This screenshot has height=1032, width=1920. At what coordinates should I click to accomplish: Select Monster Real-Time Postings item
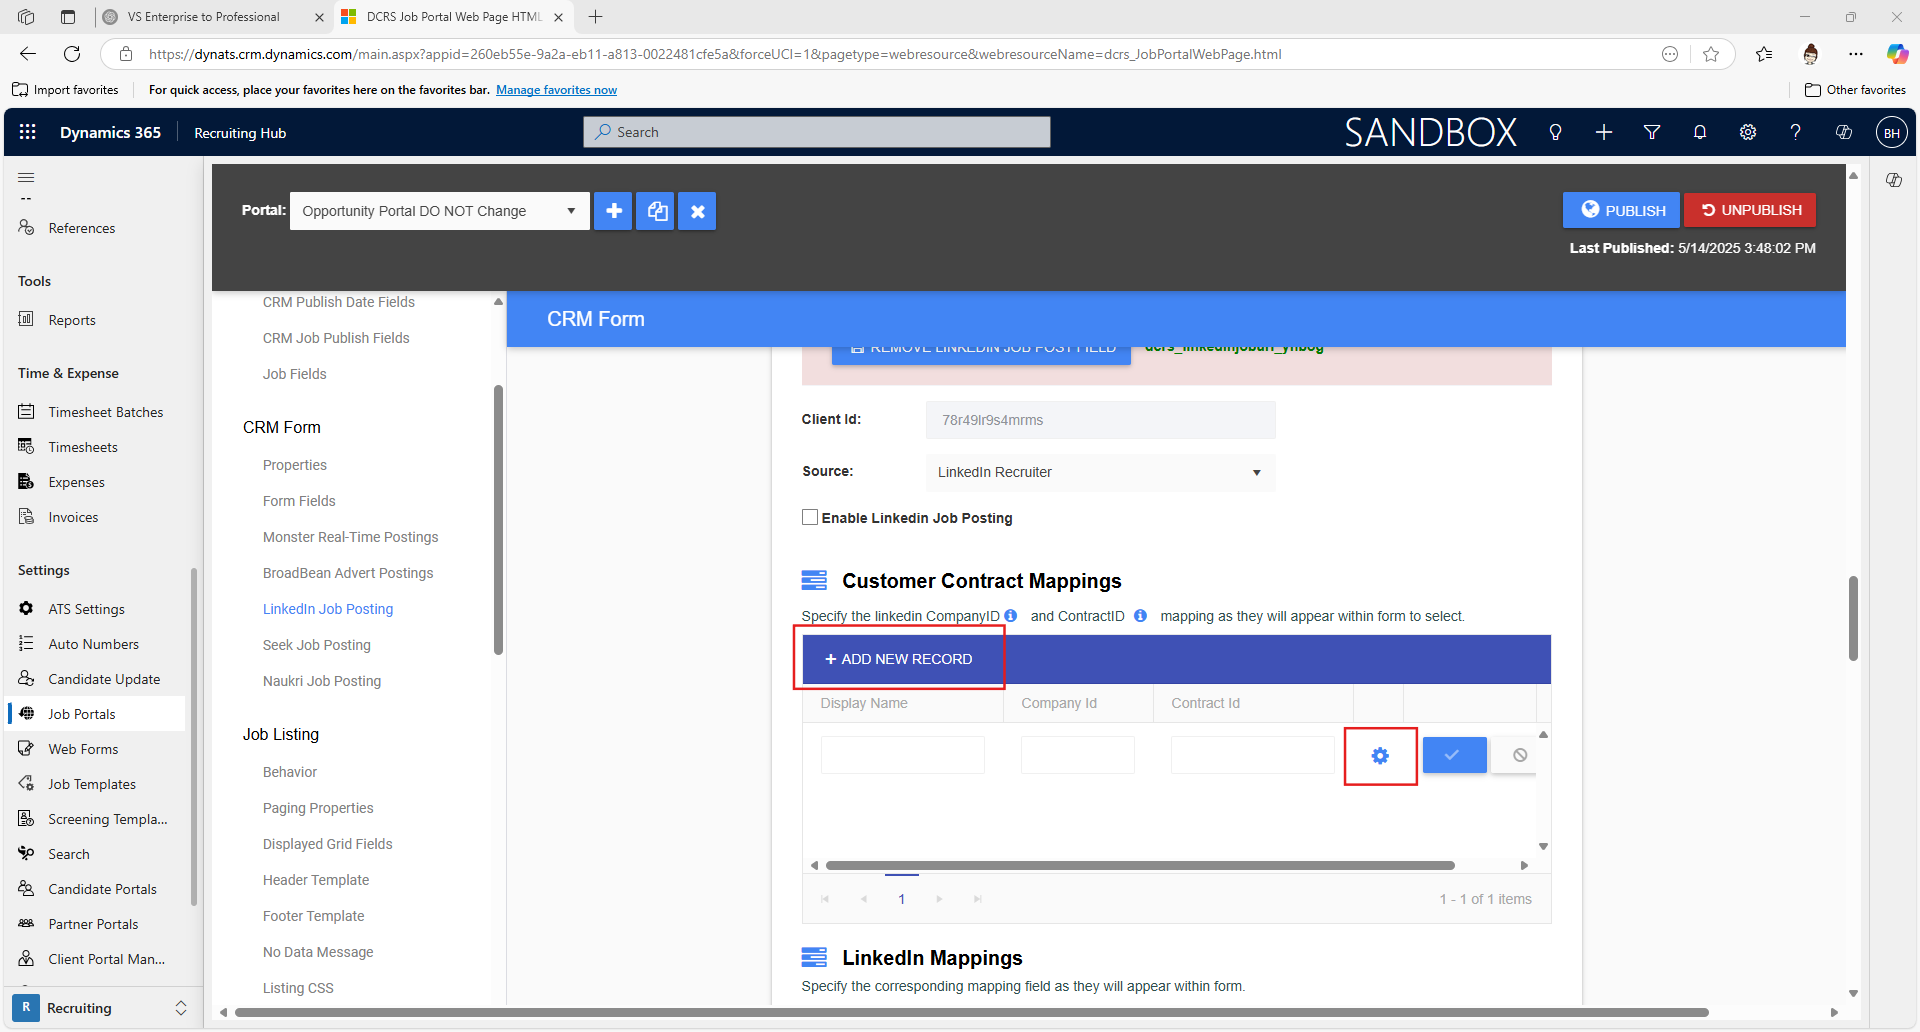(x=351, y=537)
